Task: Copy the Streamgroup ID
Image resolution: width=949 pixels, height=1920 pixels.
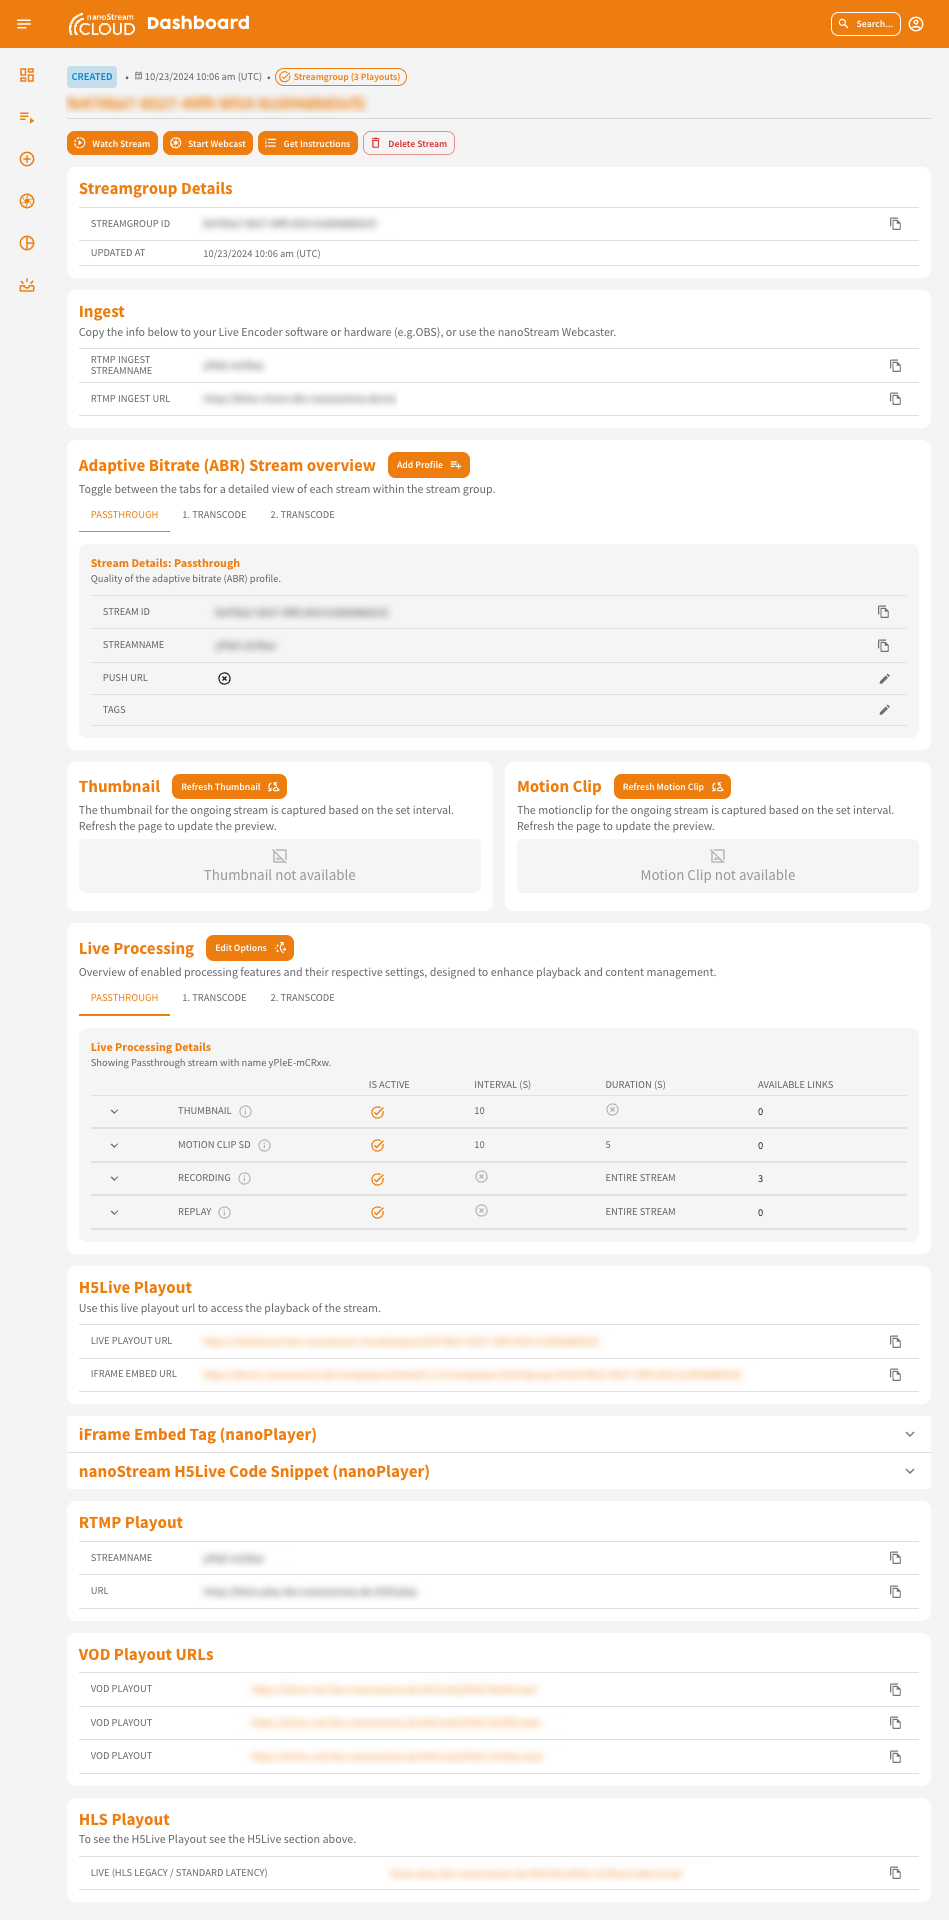Action: [896, 224]
